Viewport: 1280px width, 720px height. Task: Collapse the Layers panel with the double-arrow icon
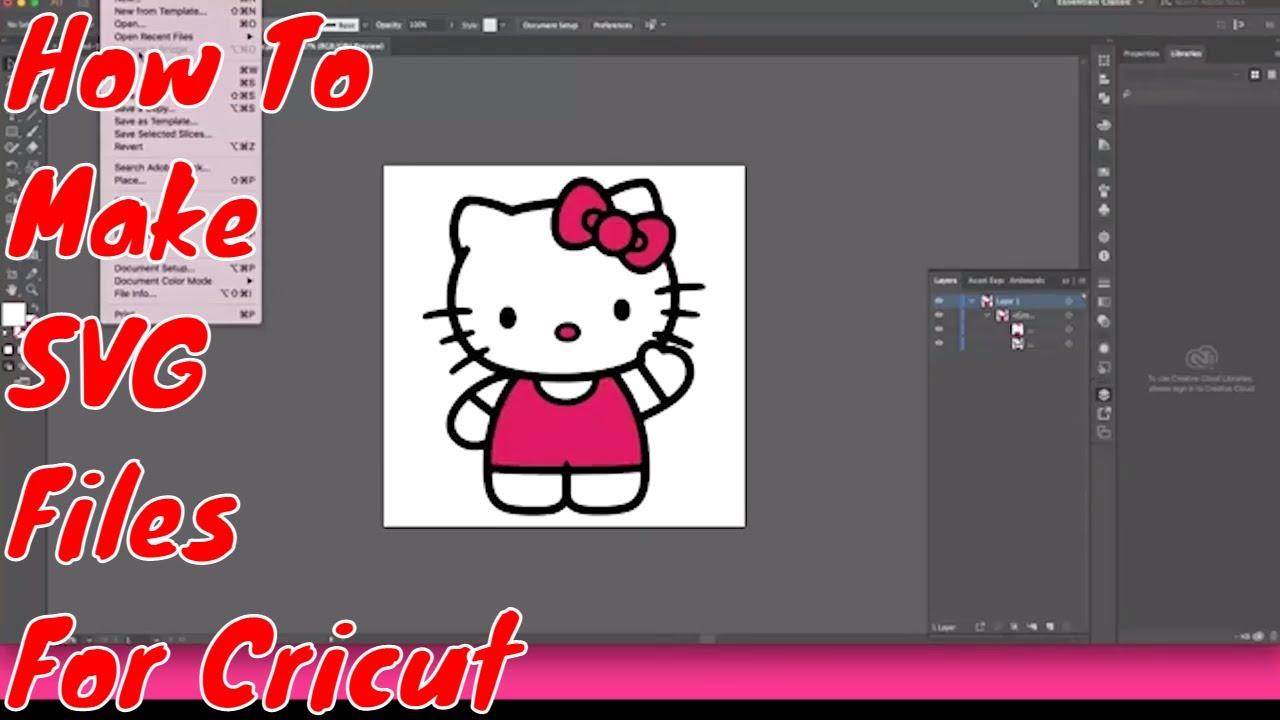1065,281
